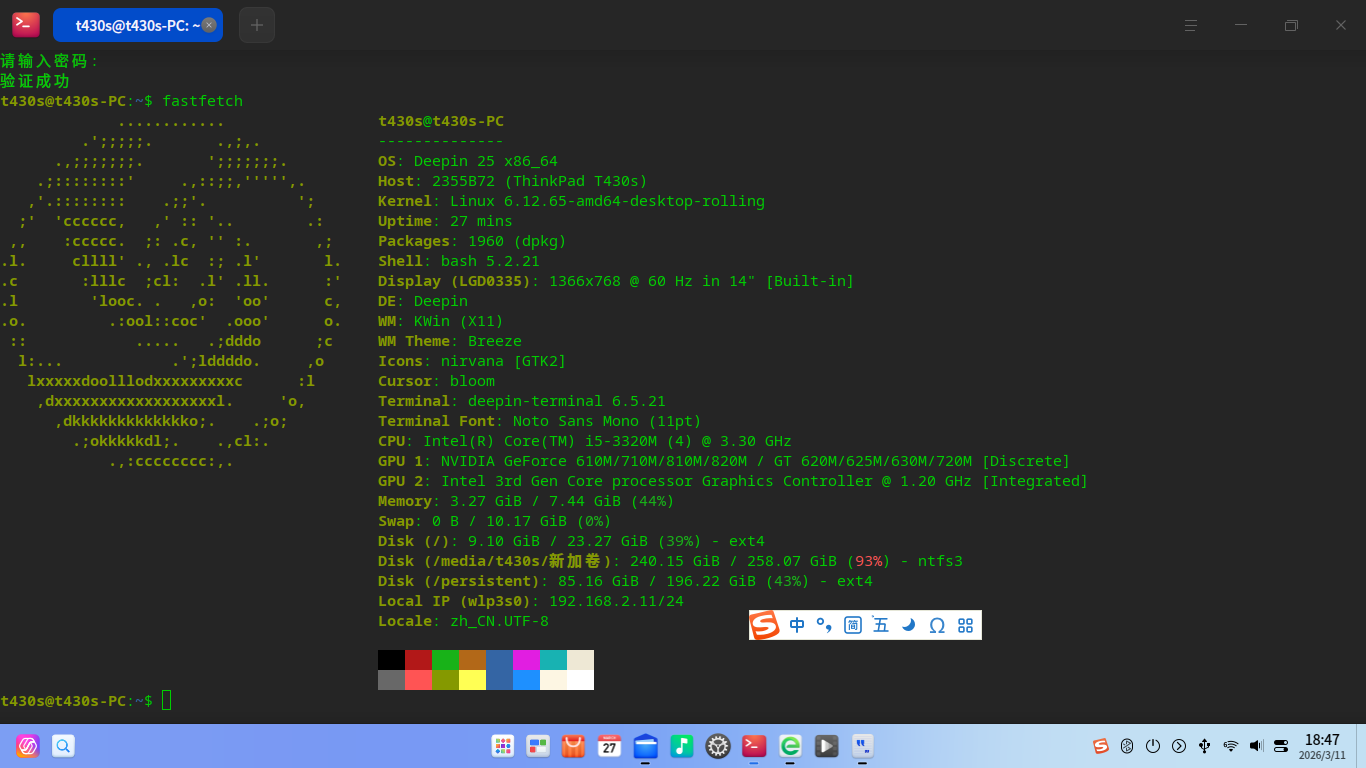Select the t430s@t430s-PC terminal tab
The height and width of the screenshot is (768, 1366).
tap(130, 25)
